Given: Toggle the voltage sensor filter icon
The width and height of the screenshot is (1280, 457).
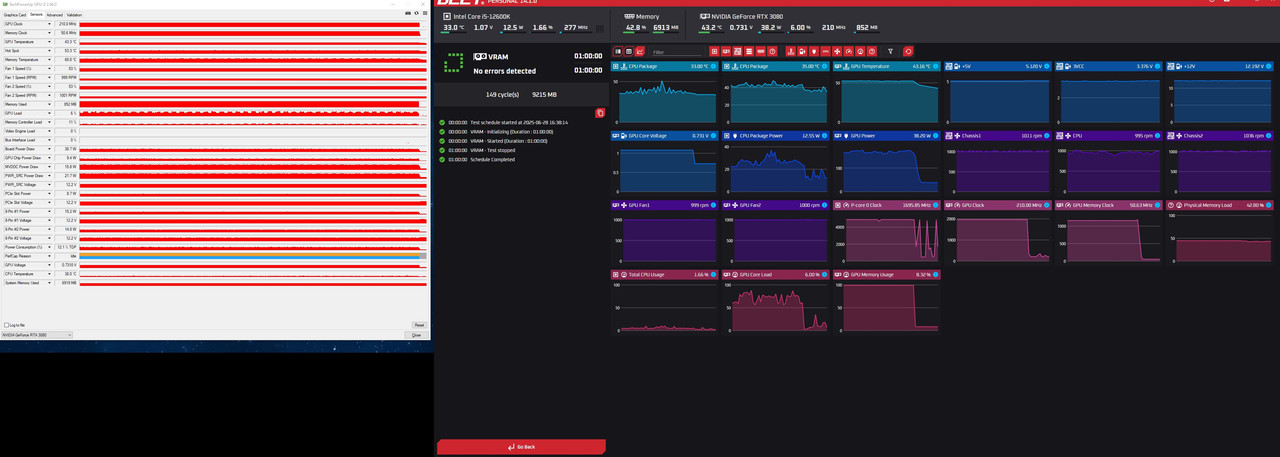Looking at the screenshot, I should point(802,51).
